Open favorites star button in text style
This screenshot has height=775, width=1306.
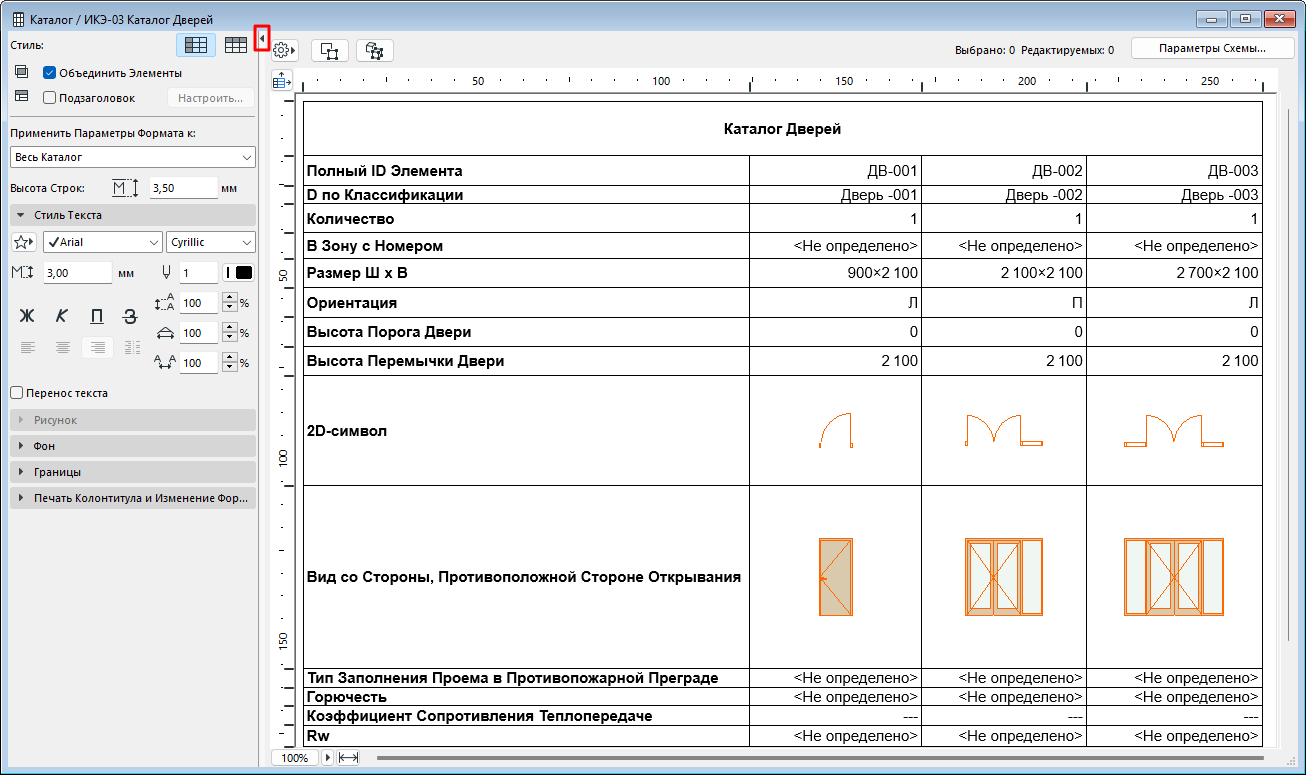coord(23,243)
